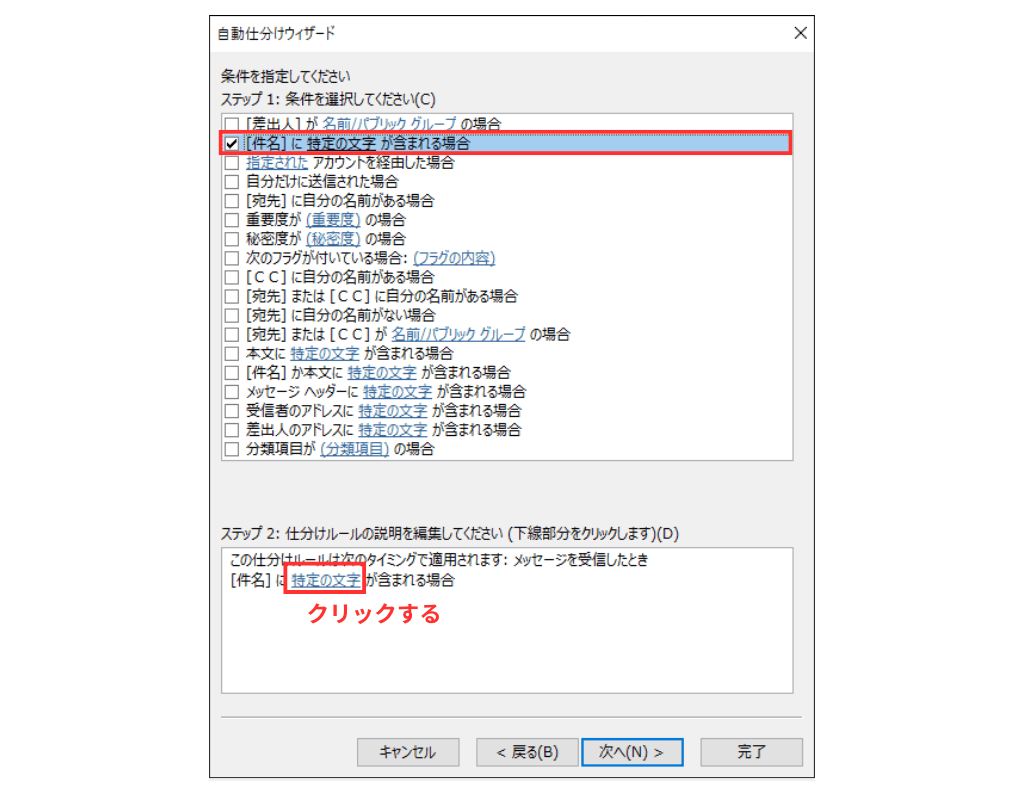The image size is (1024, 800).
Task: Enable the 「自分だけに送信された場合」 condition
Action: pos(231,181)
